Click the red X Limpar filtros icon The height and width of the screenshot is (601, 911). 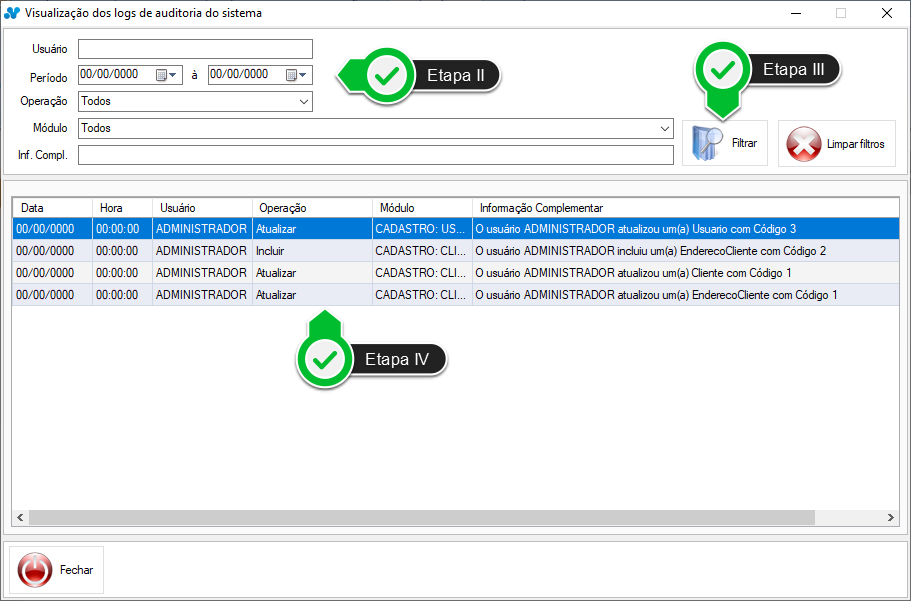click(804, 144)
